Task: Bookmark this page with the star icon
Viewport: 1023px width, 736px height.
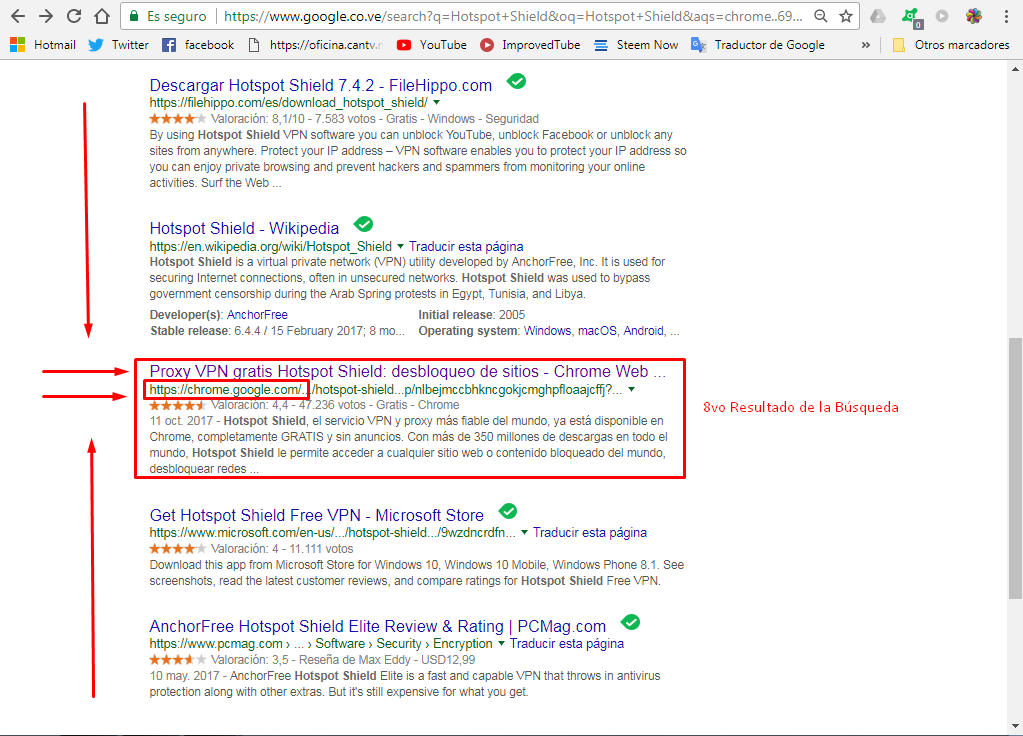Action: click(x=846, y=16)
